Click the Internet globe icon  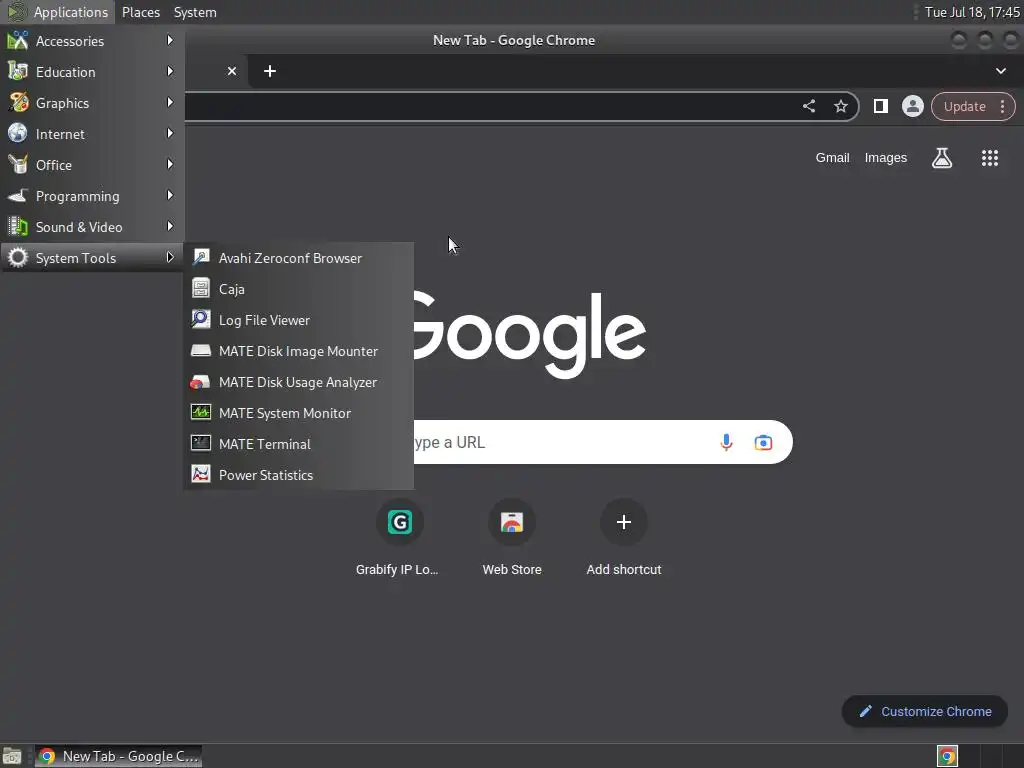18,134
